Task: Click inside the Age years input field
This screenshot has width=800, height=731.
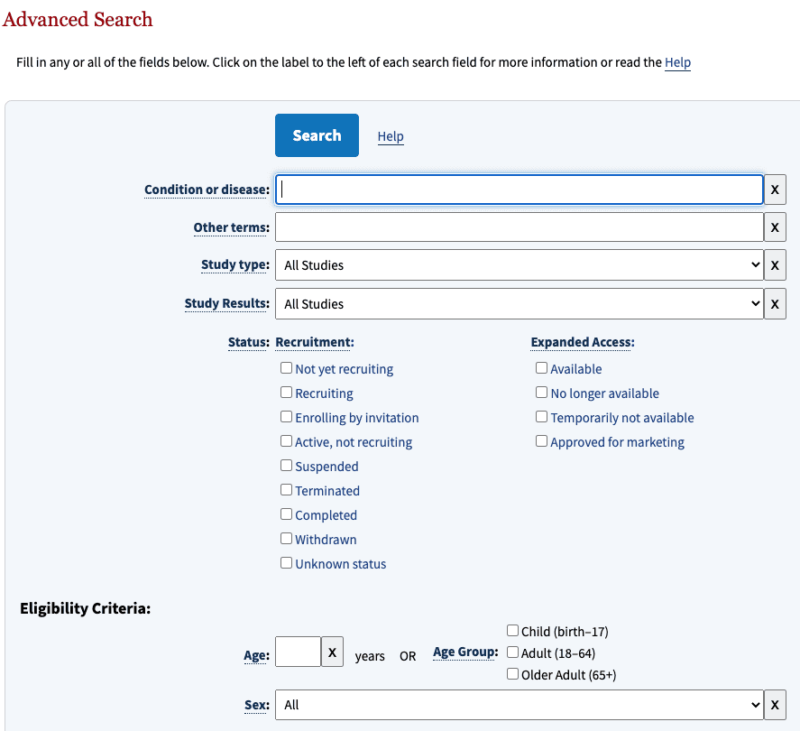Action: [x=297, y=651]
